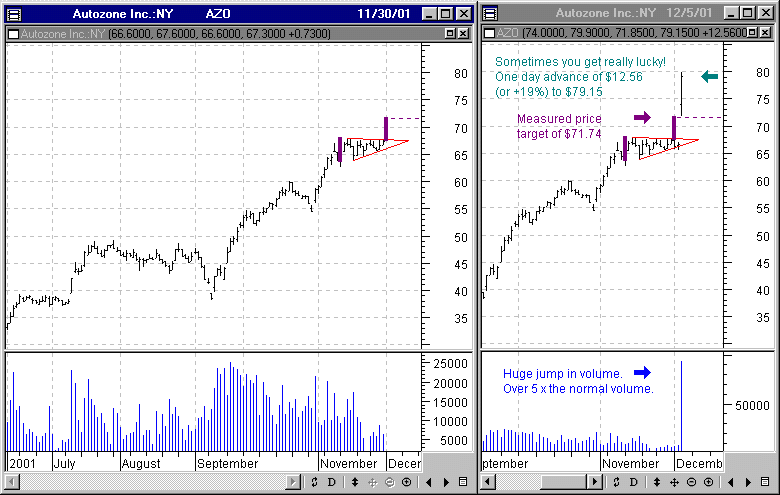Click the zoom in icon in left window toolbar
The width and height of the screenshot is (780, 495).
point(406,482)
